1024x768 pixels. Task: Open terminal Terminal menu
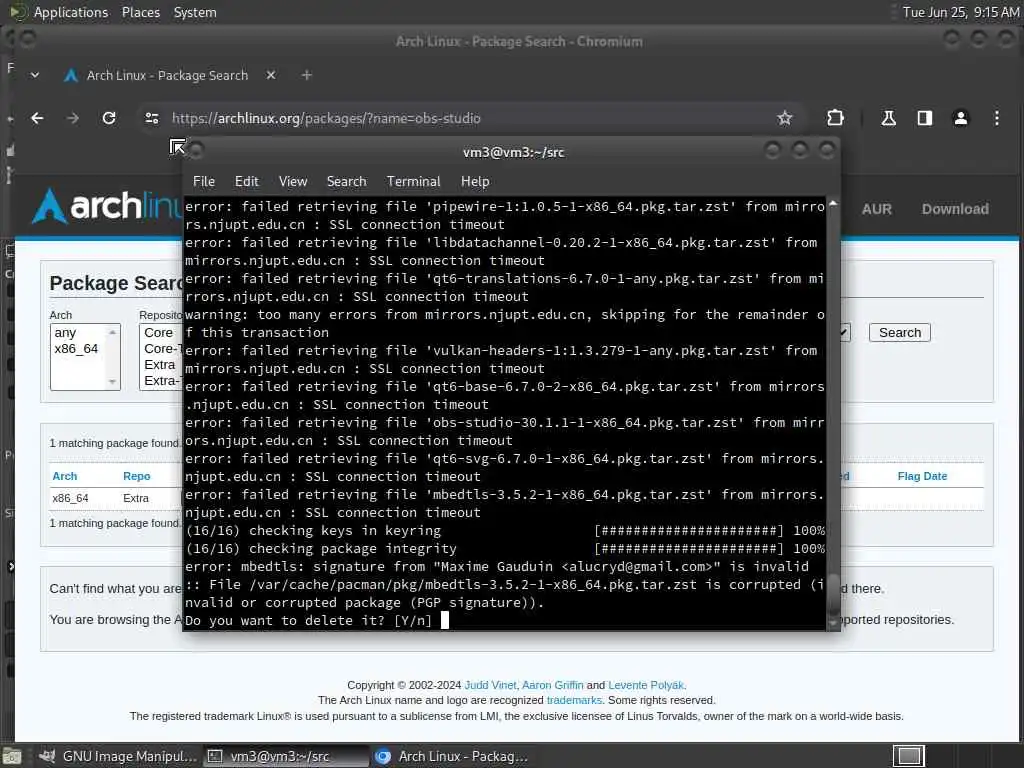pyautogui.click(x=413, y=182)
